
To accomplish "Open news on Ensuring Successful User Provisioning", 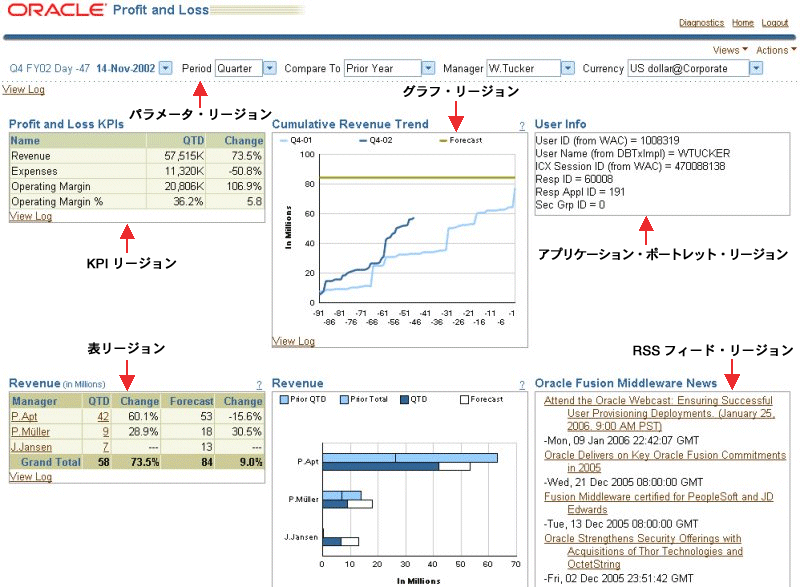I will (x=659, y=414).
